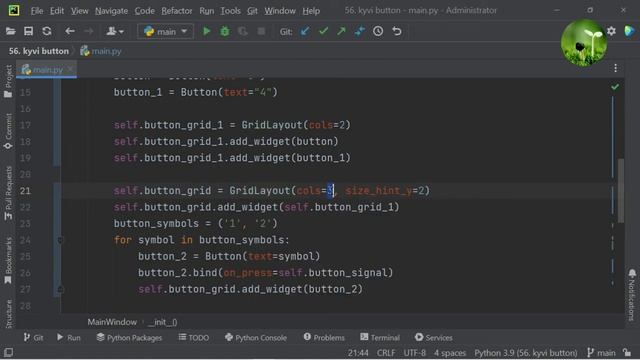Open the Problems tool window
Viewport: 640px width, 360px height.
point(324,338)
